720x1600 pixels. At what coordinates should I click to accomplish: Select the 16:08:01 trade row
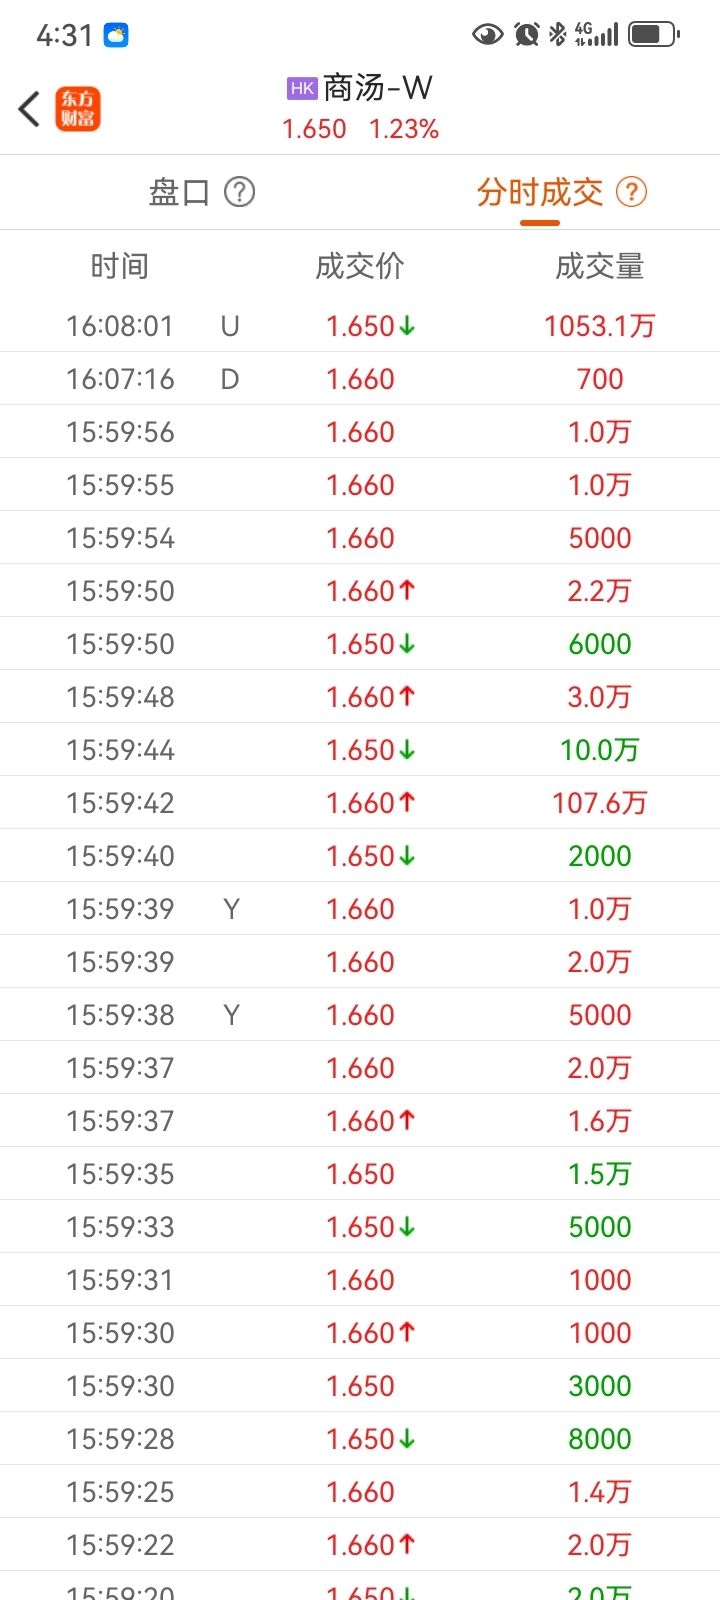pos(360,326)
